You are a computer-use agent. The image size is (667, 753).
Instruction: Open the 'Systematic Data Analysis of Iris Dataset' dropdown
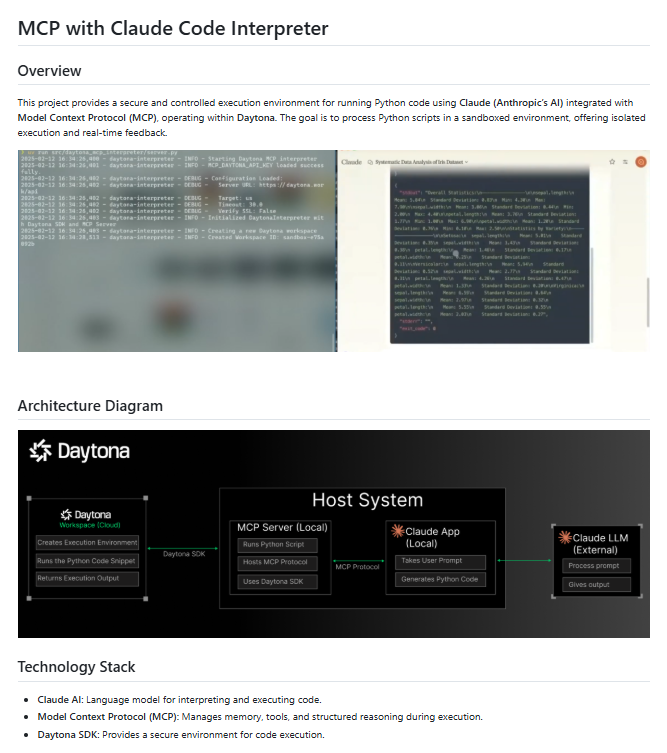(x=421, y=162)
